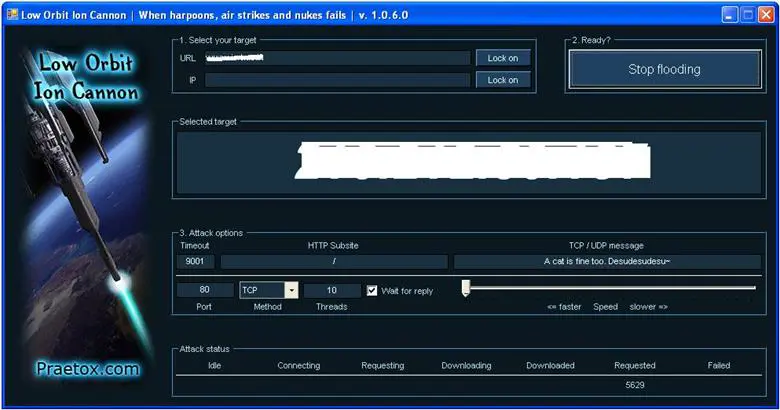780x410 pixels.
Task: Select the Timeout field showing 9001
Action: tap(194, 262)
